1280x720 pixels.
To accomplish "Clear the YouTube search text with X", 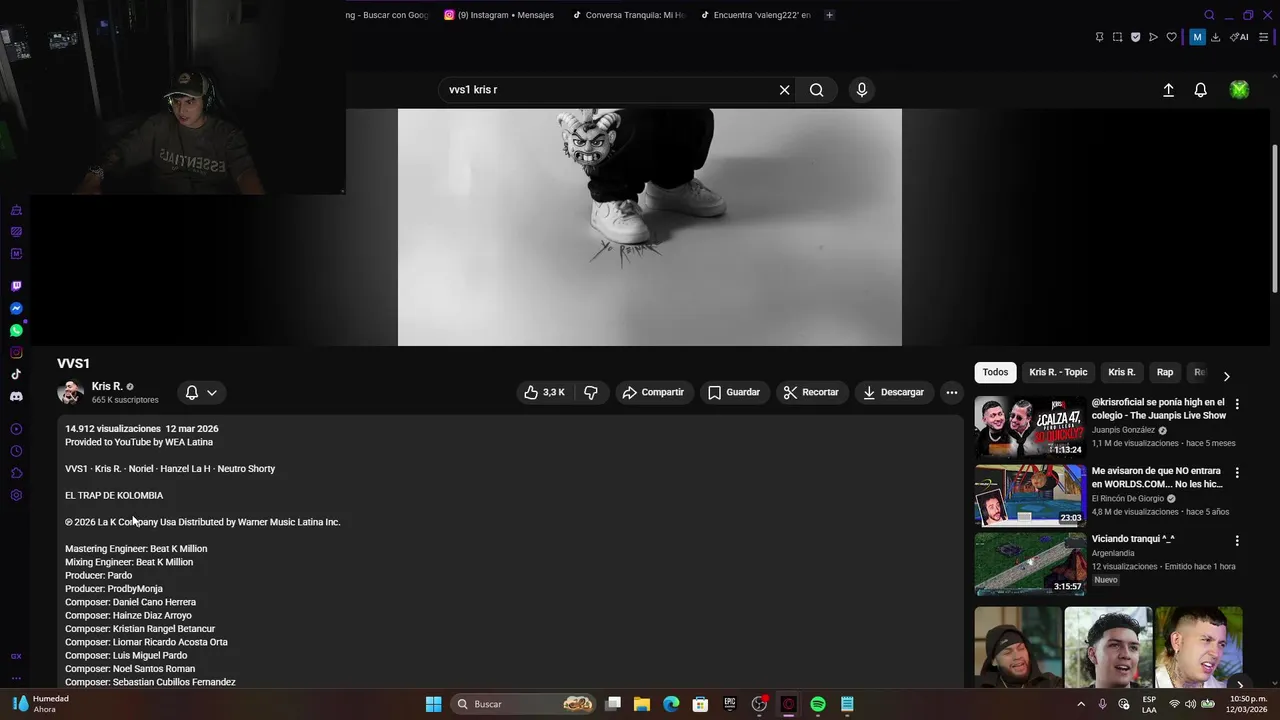I will tap(784, 90).
